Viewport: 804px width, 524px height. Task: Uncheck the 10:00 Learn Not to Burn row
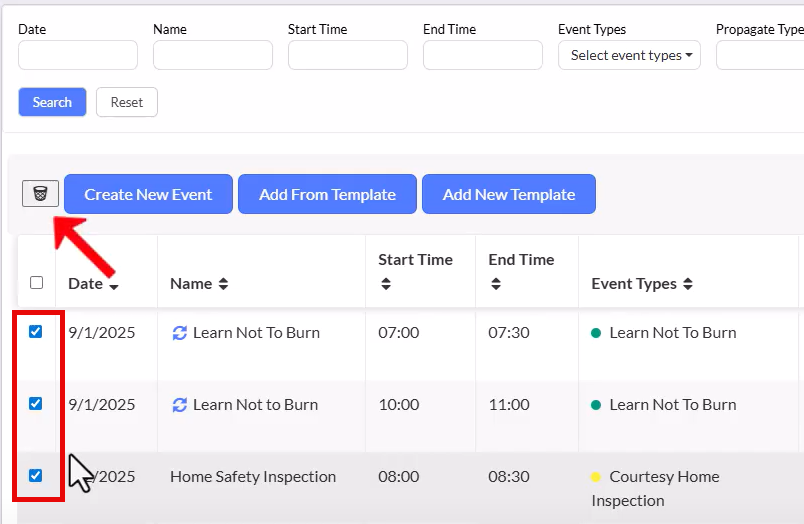pyautogui.click(x=36, y=404)
